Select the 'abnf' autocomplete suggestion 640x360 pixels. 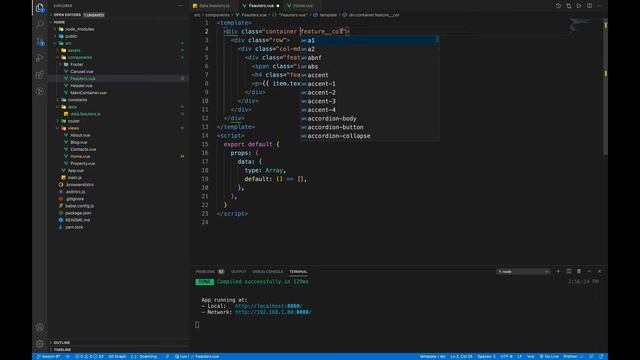point(369,58)
